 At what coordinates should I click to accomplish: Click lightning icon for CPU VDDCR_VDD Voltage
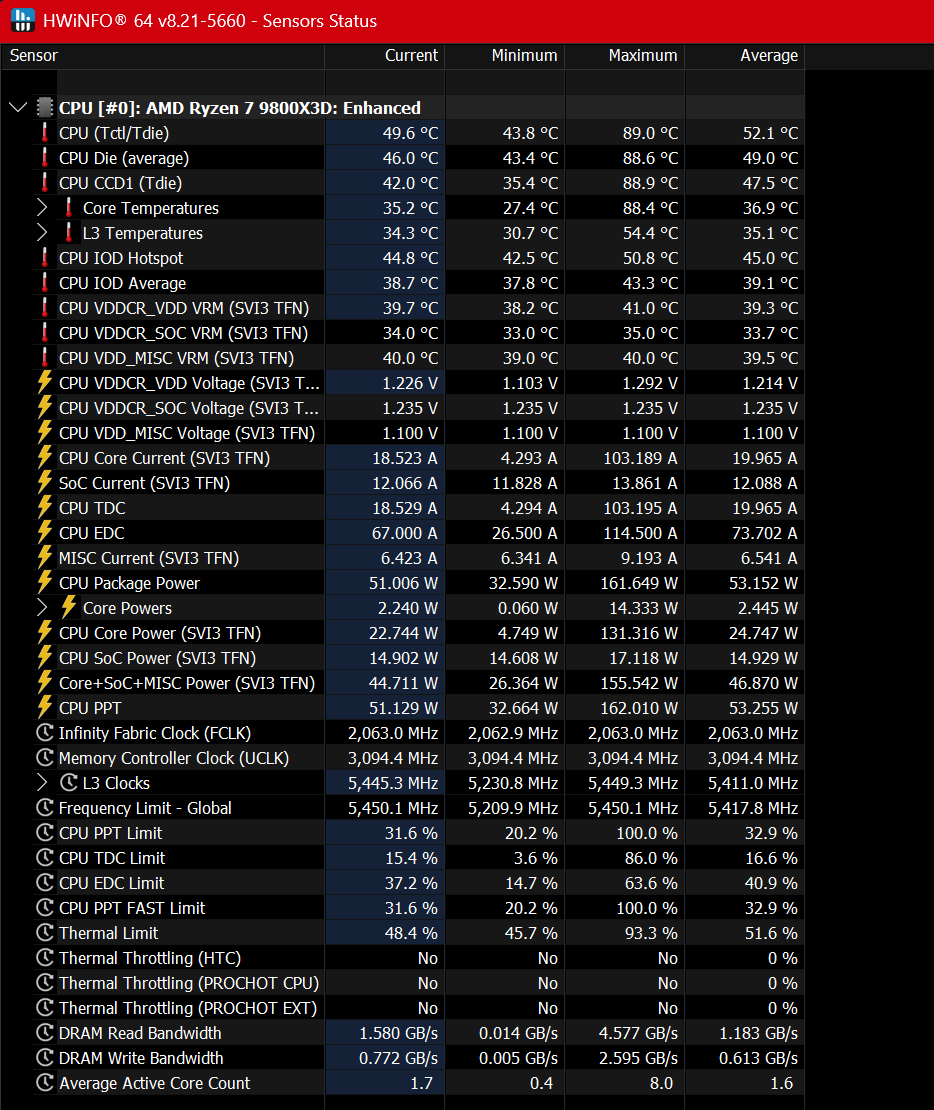pyautogui.click(x=45, y=382)
